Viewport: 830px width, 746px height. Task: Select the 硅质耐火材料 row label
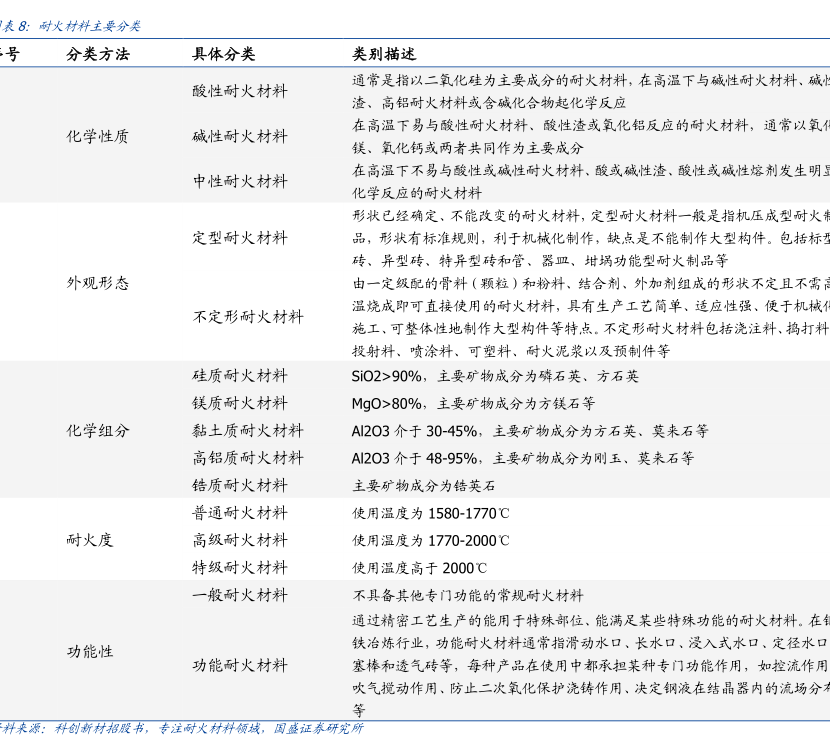(x=240, y=376)
